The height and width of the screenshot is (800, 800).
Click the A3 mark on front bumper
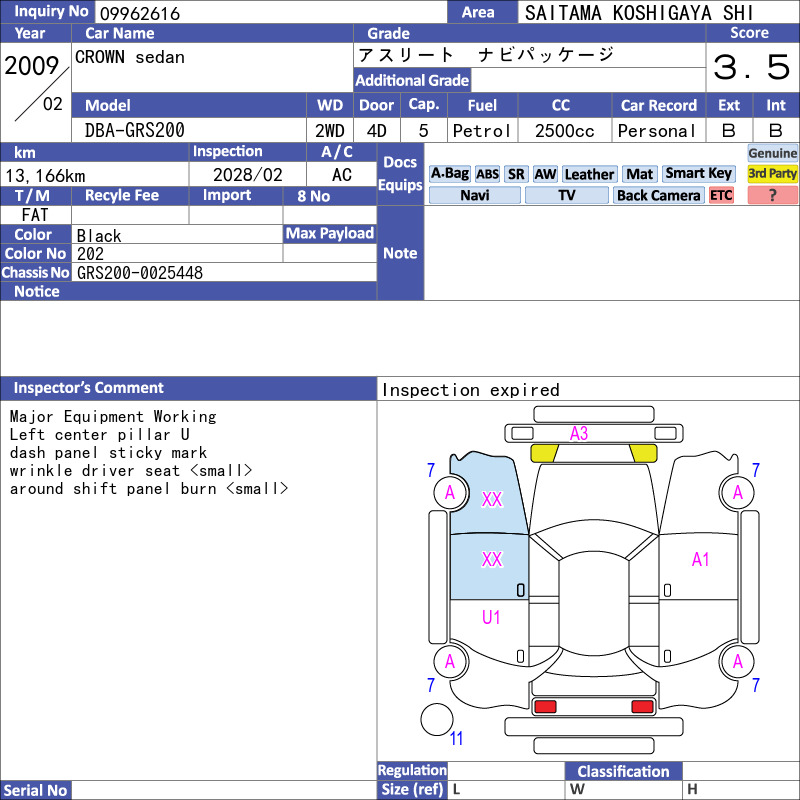pyautogui.click(x=579, y=433)
